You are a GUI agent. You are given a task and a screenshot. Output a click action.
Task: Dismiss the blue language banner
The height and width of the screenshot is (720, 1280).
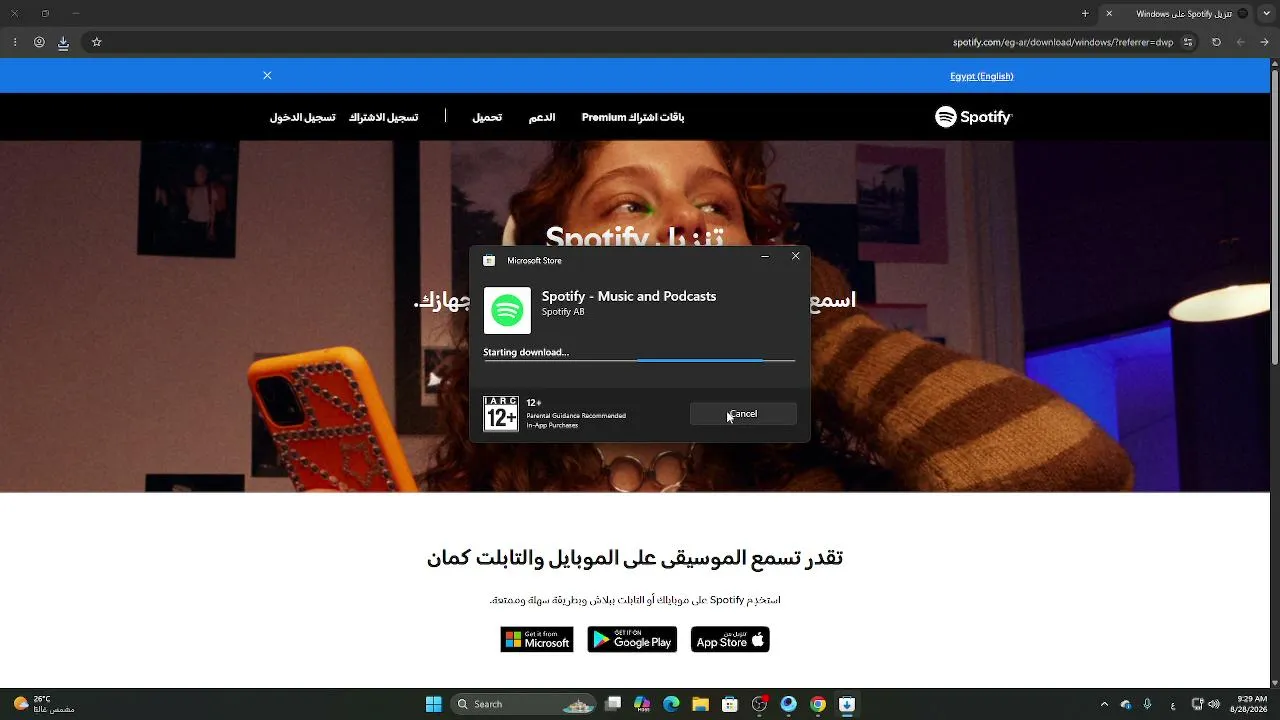point(267,76)
